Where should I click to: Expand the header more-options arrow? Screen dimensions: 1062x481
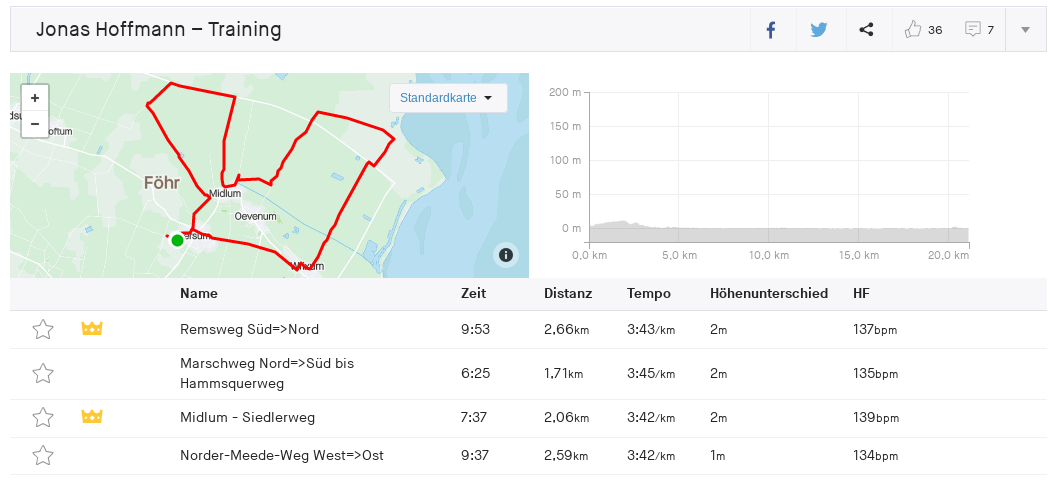(1025, 30)
